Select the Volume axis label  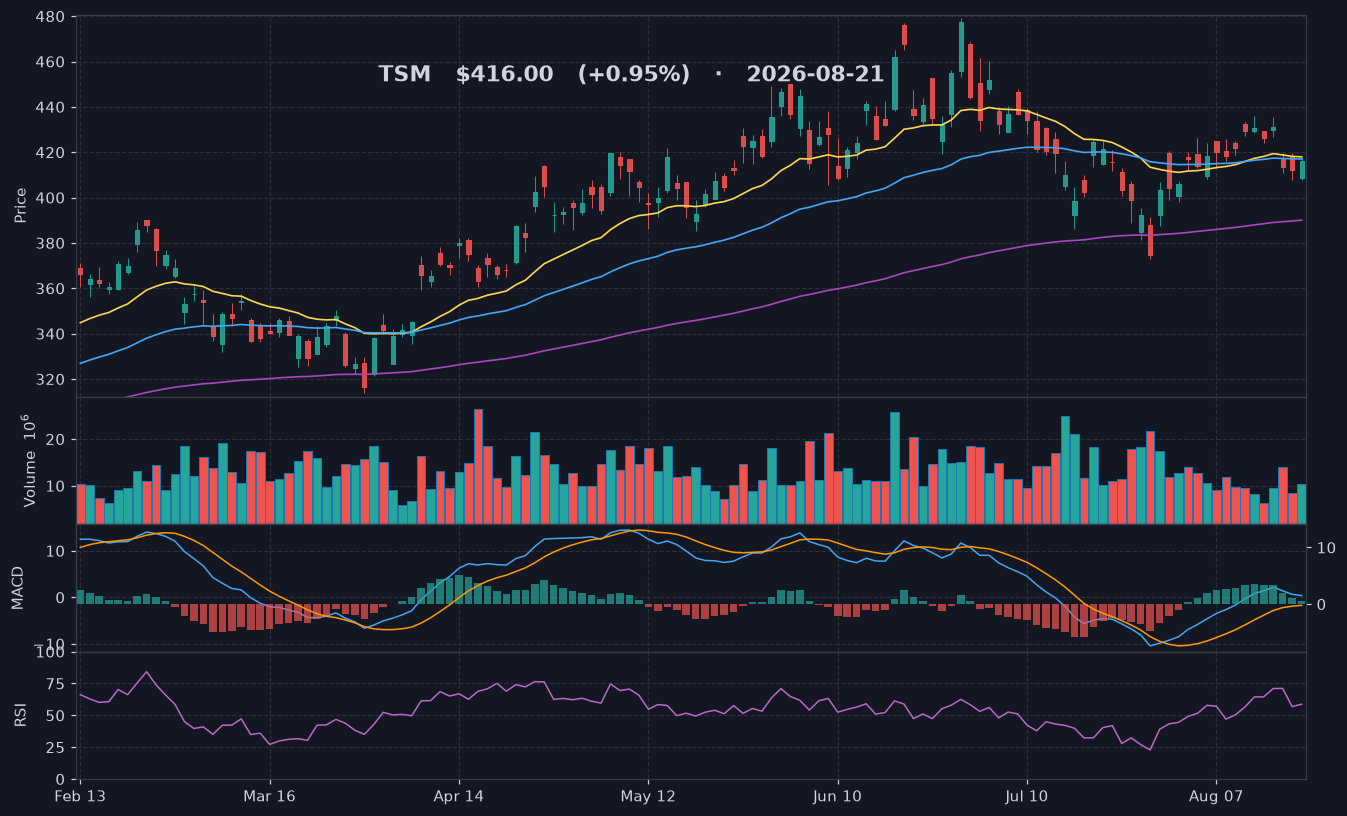[29, 459]
